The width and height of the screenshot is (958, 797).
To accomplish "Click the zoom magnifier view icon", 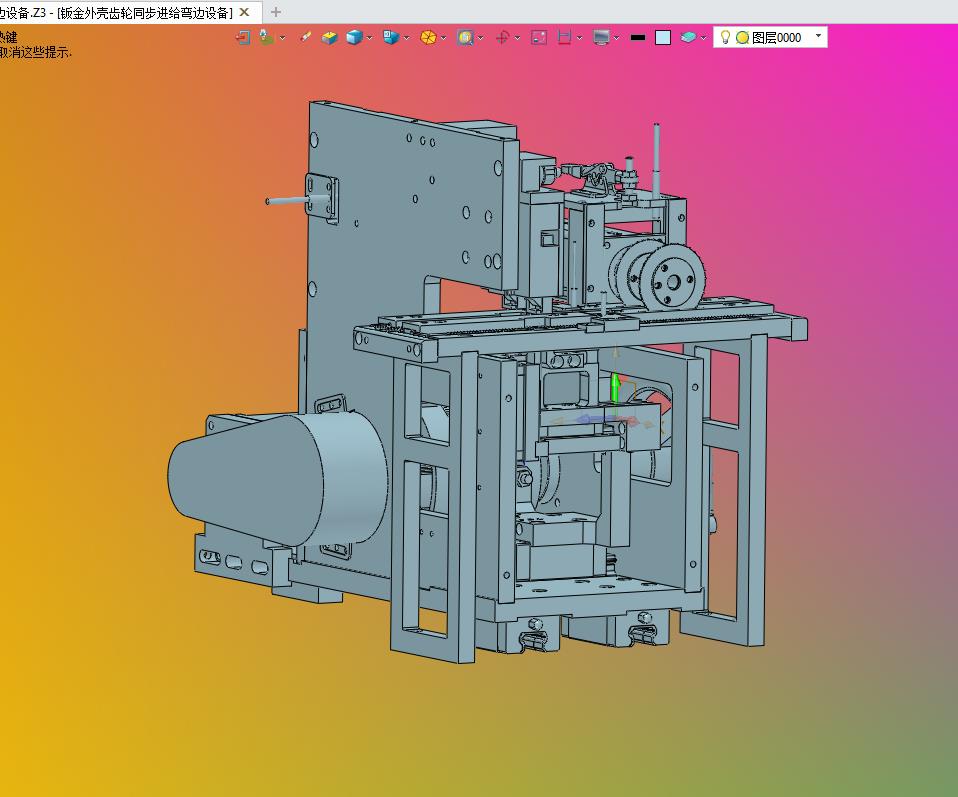I will pos(466,38).
